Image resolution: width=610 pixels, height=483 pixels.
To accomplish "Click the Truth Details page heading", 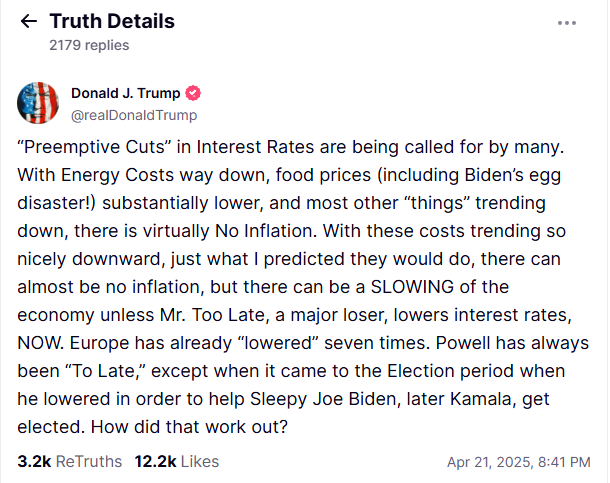I will 112,21.
